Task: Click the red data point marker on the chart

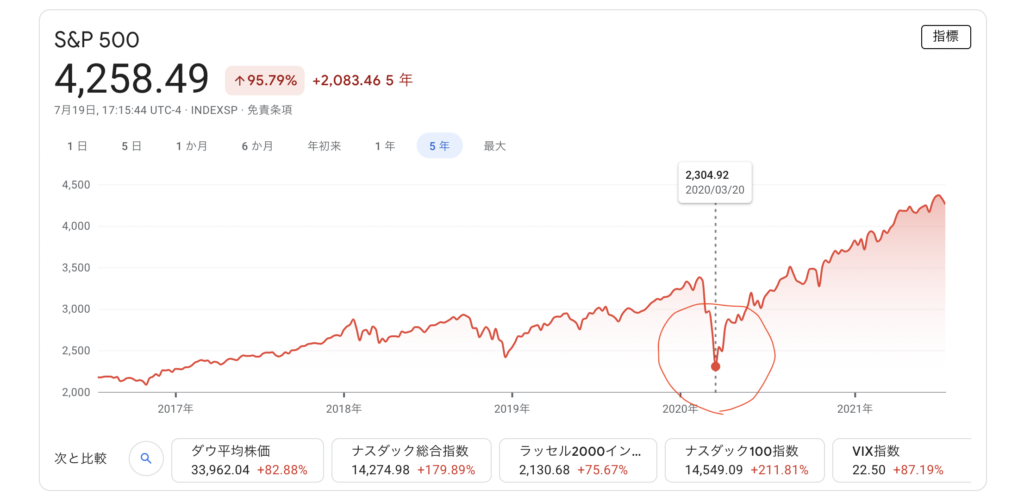Action: (715, 366)
